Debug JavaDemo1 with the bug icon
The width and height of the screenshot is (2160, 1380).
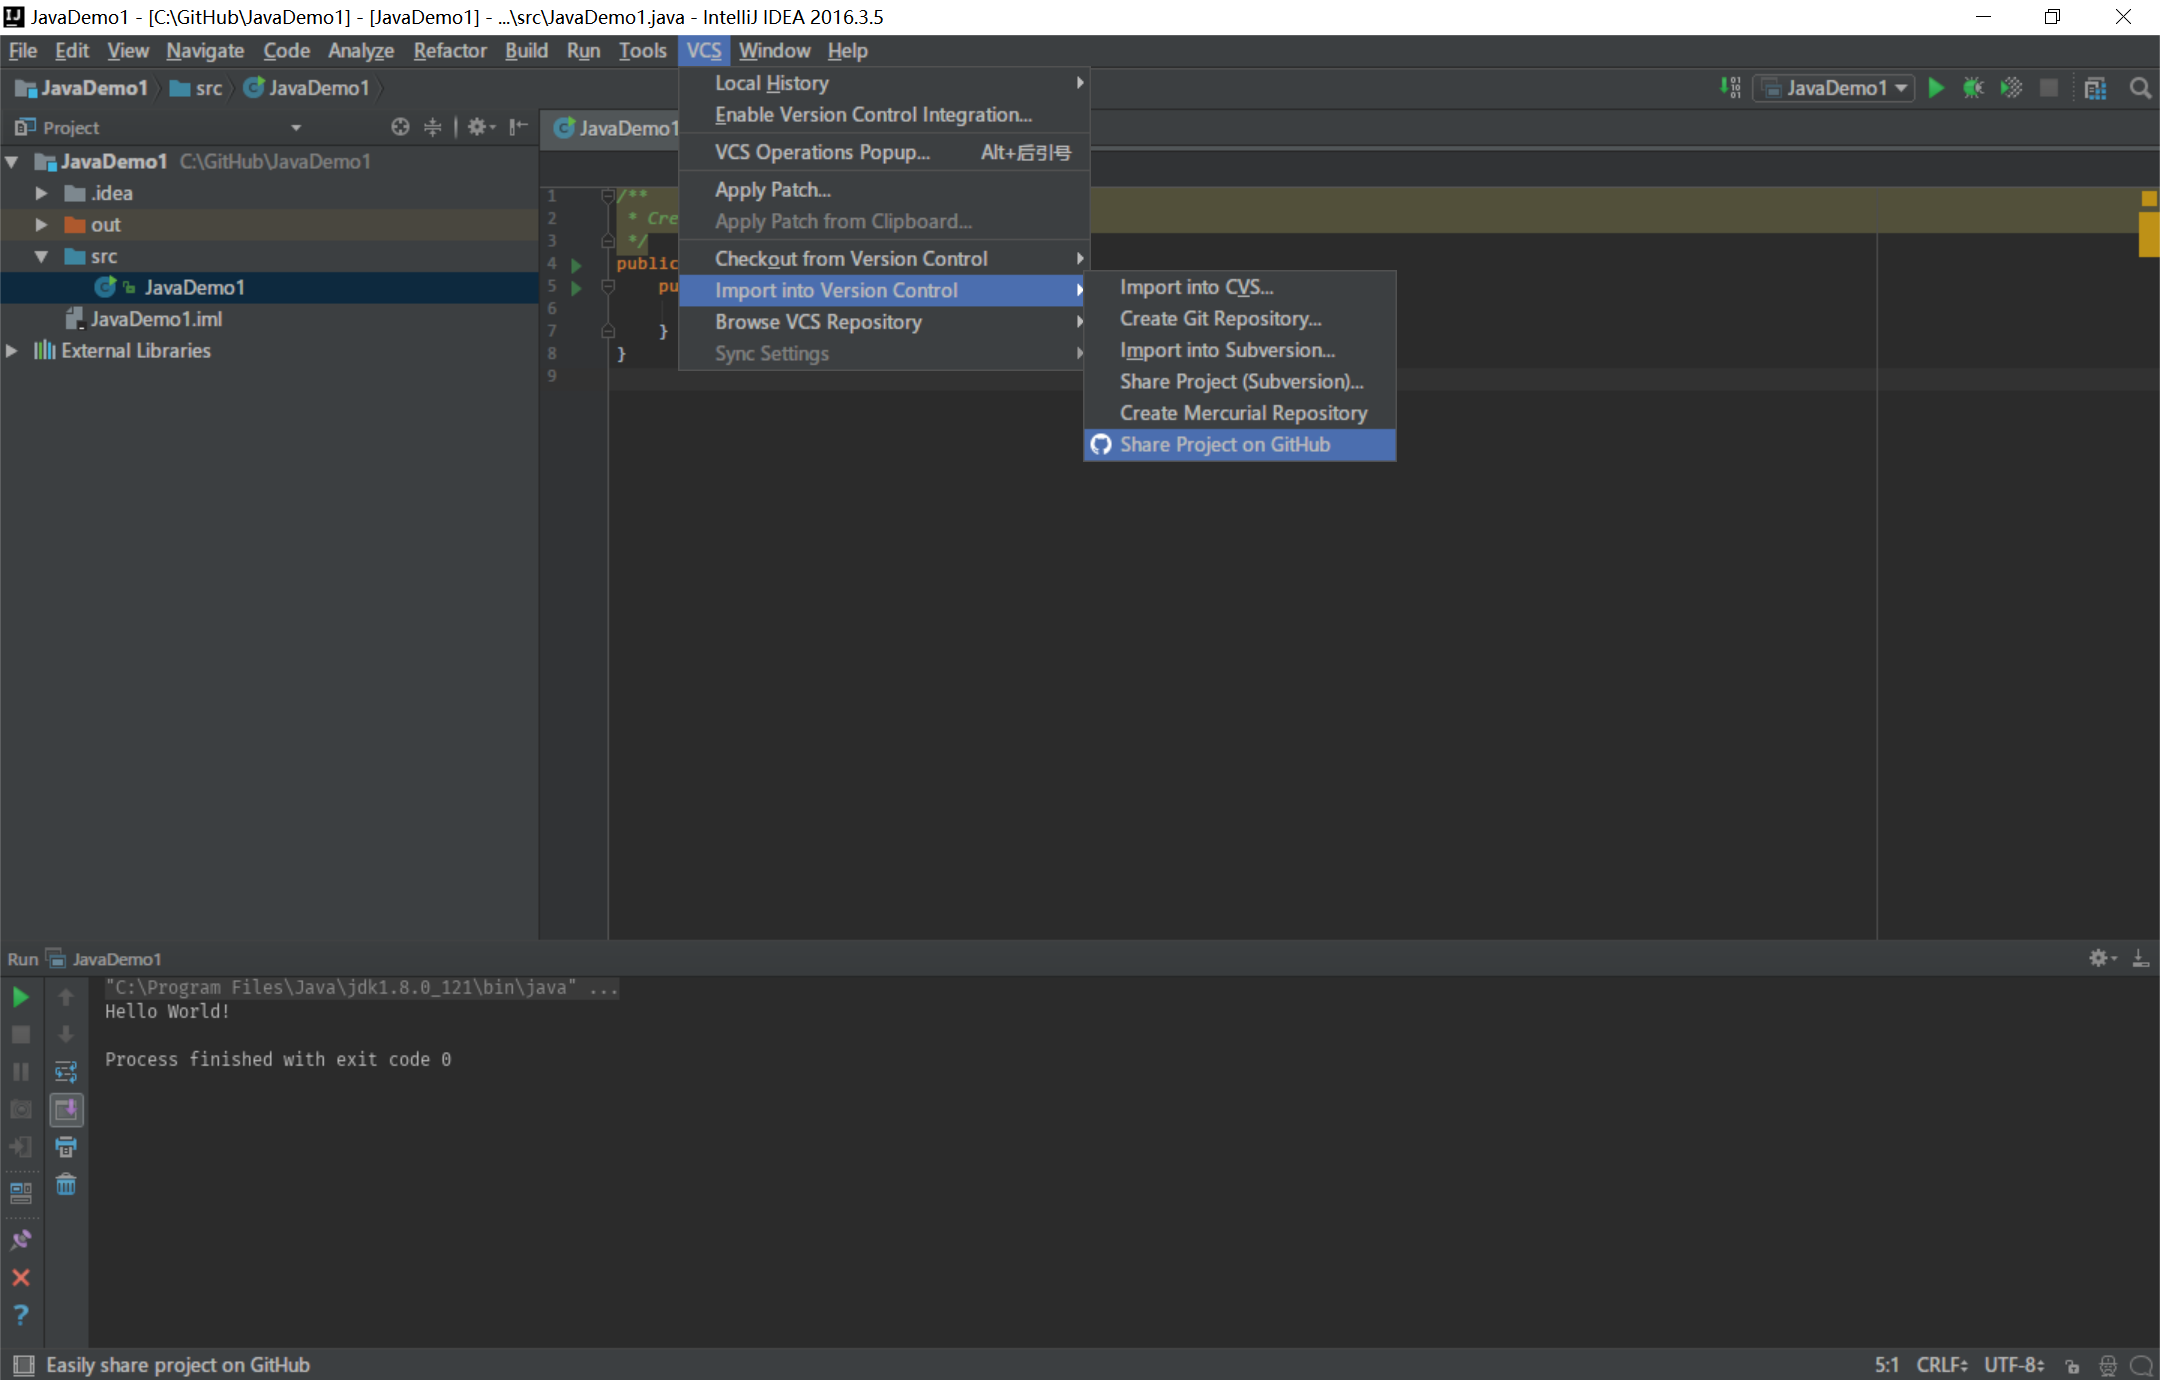click(x=1973, y=88)
